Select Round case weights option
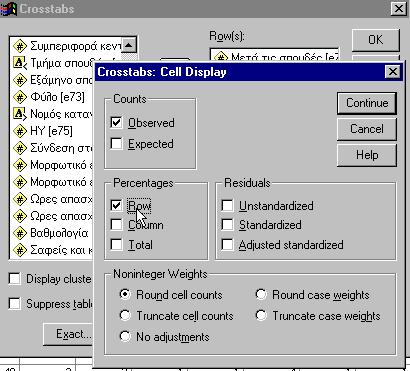The width and height of the screenshot is (410, 371). pyautogui.click(x=261, y=295)
